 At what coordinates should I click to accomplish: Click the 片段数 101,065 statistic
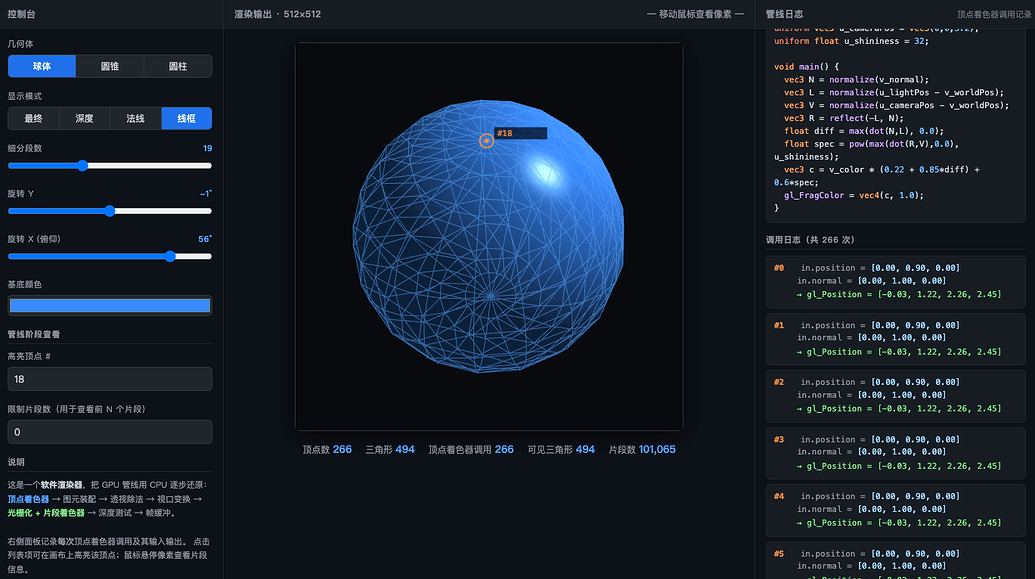pos(642,450)
